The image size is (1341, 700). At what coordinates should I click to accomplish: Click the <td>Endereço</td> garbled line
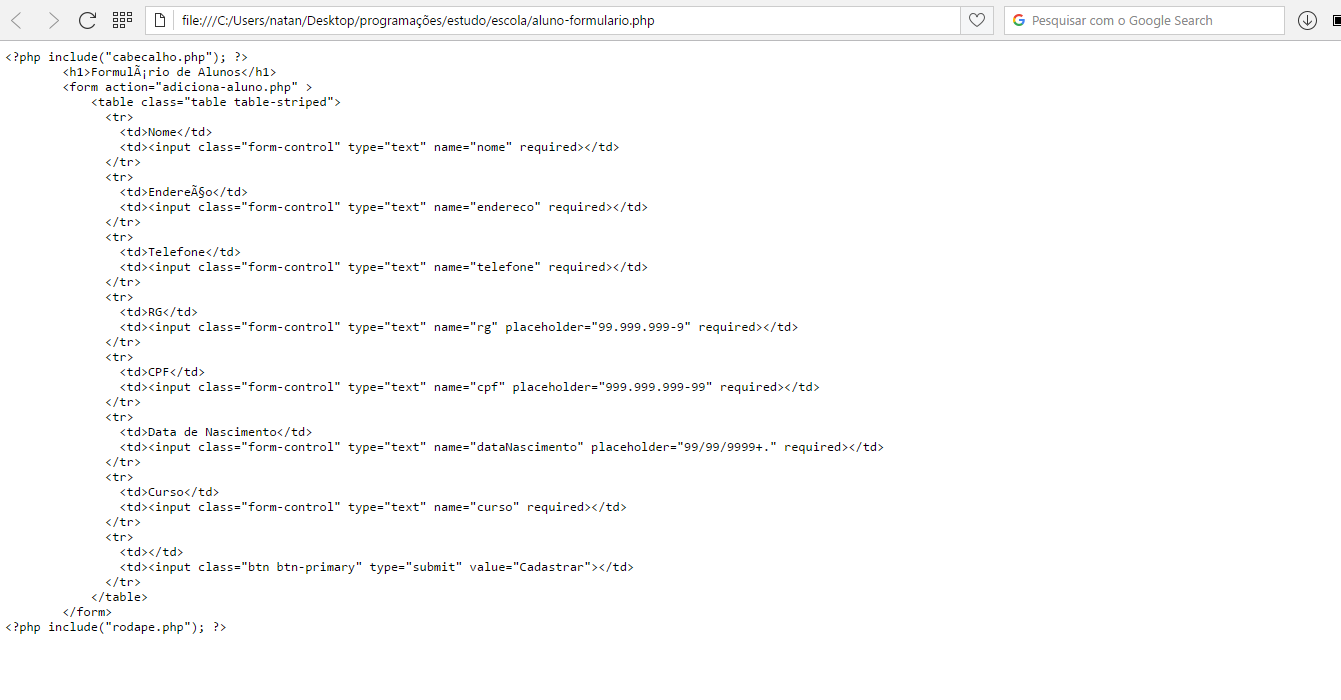pos(184,192)
